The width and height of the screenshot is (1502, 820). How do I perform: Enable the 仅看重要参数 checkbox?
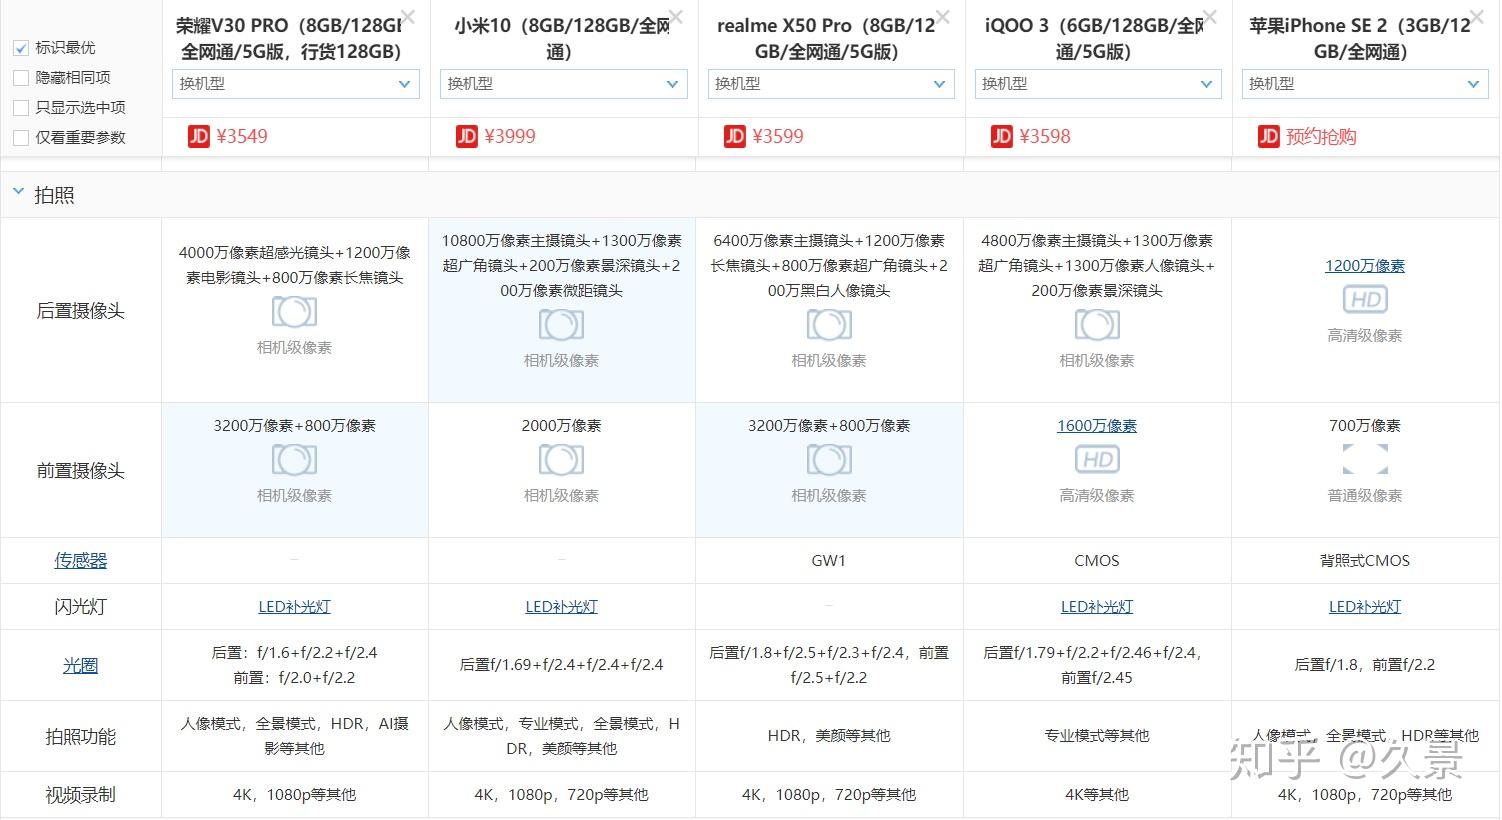[21, 138]
